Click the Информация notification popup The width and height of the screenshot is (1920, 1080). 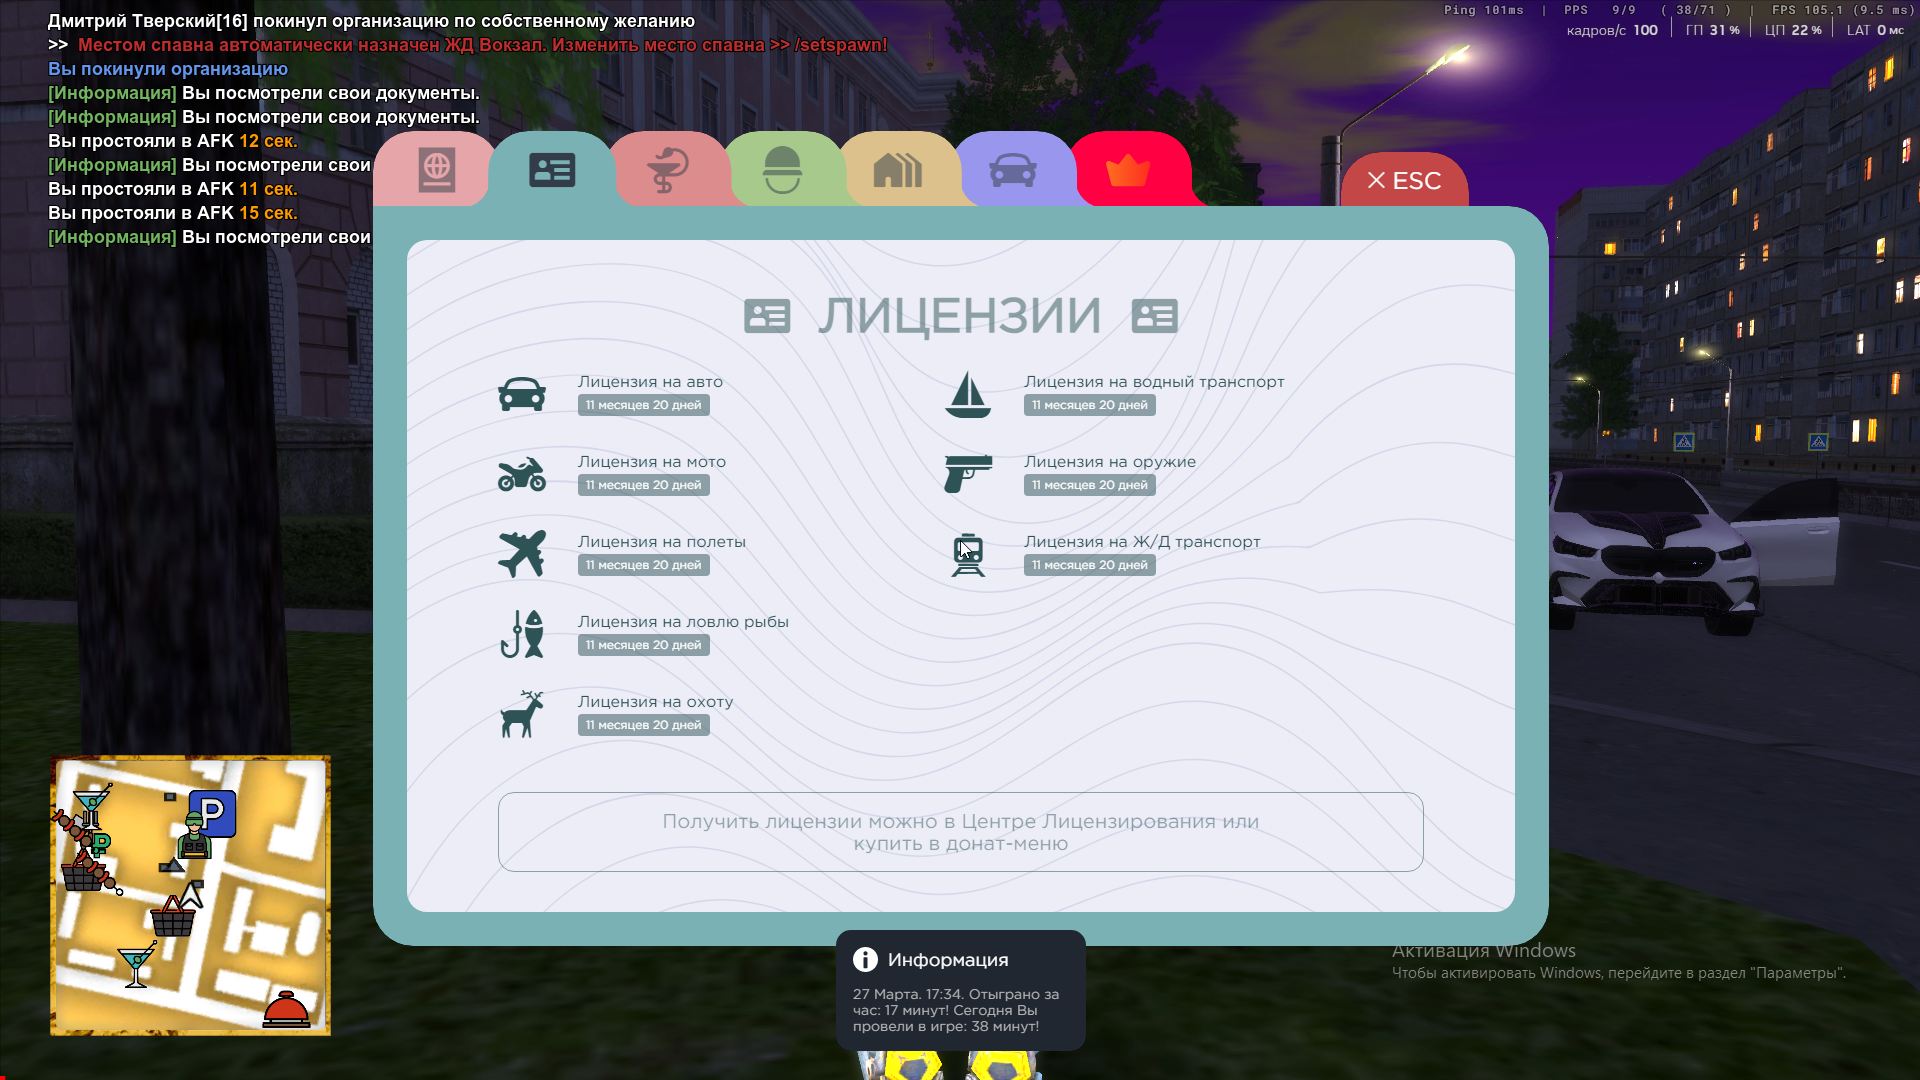960,990
